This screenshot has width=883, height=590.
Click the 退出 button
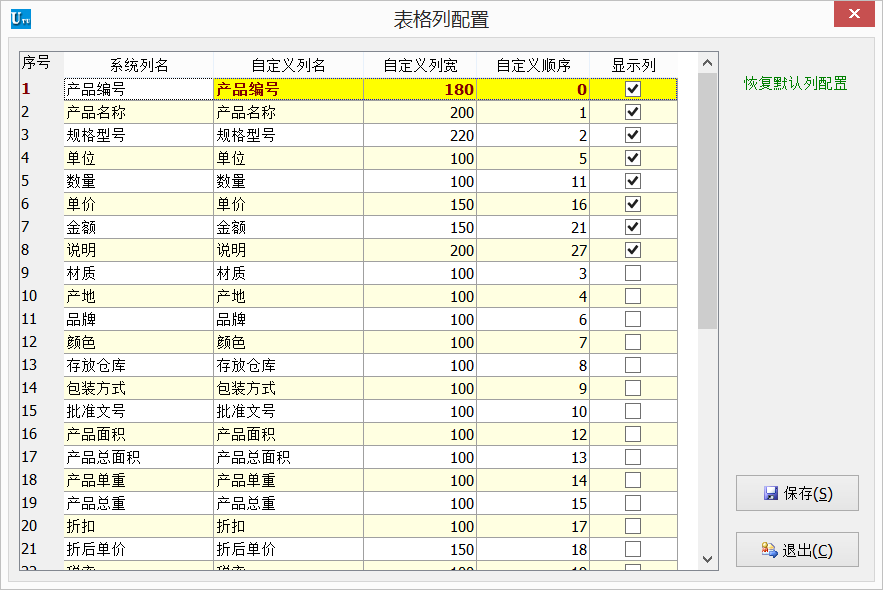(x=797, y=549)
